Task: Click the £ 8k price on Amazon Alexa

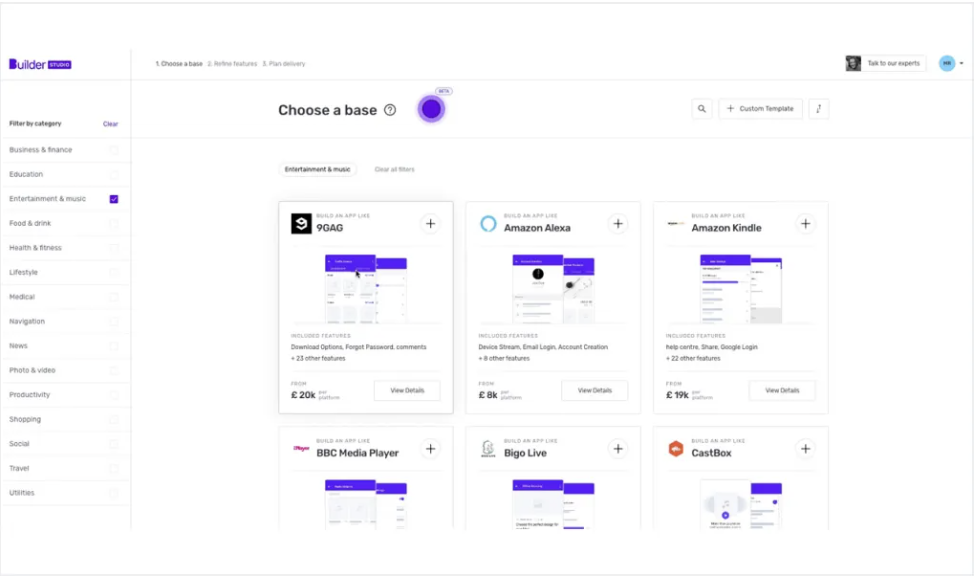Action: (x=488, y=395)
